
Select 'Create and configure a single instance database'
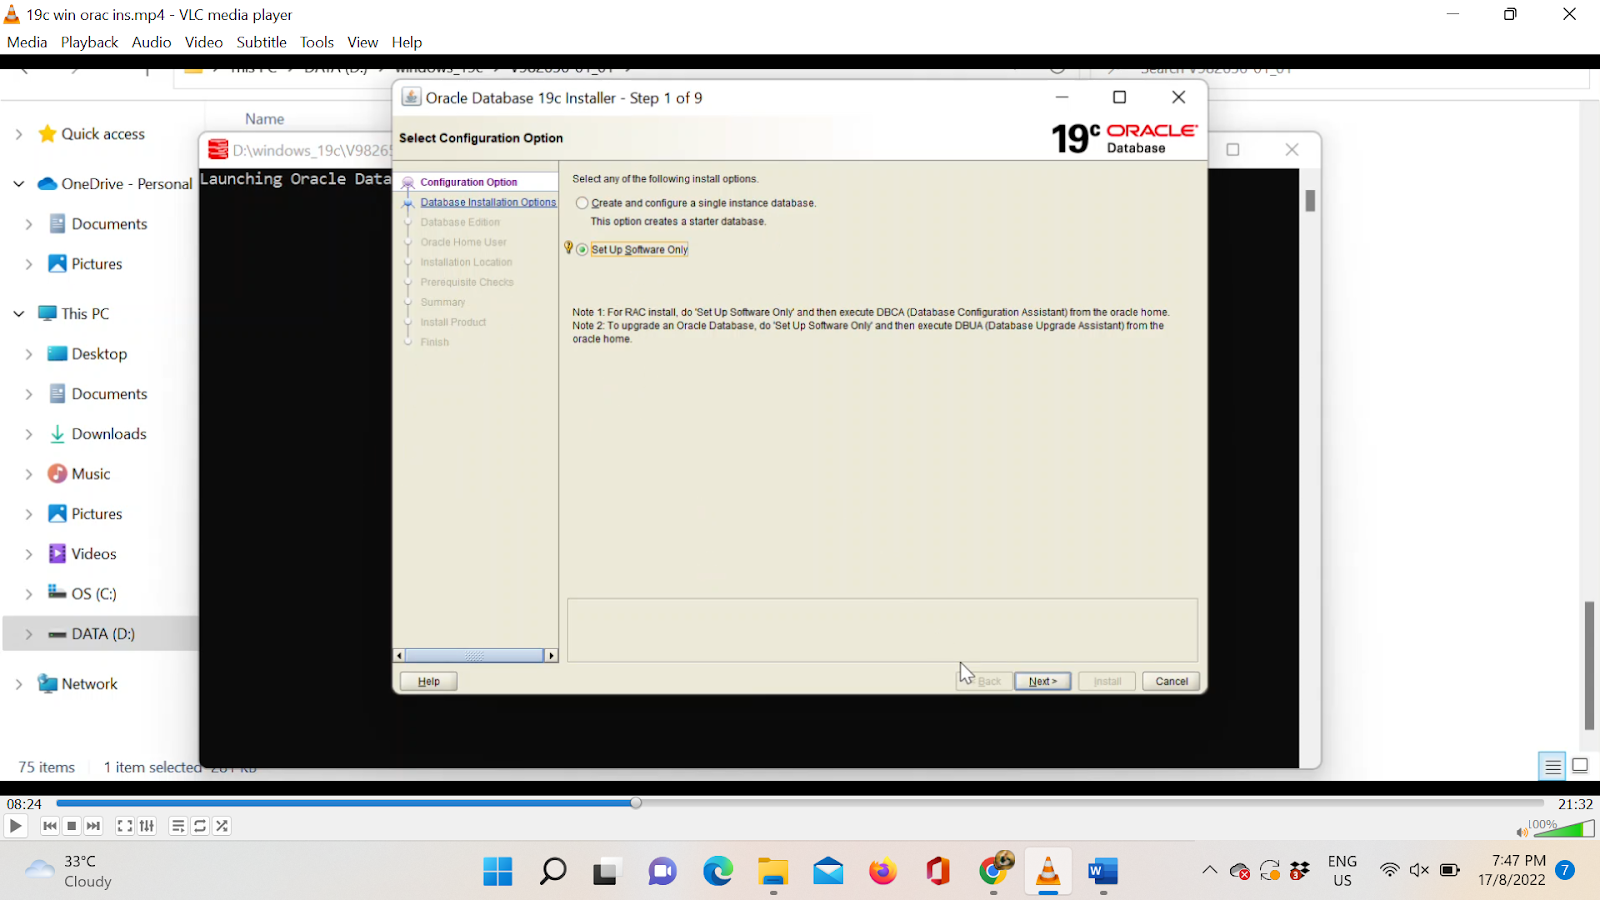(x=582, y=203)
